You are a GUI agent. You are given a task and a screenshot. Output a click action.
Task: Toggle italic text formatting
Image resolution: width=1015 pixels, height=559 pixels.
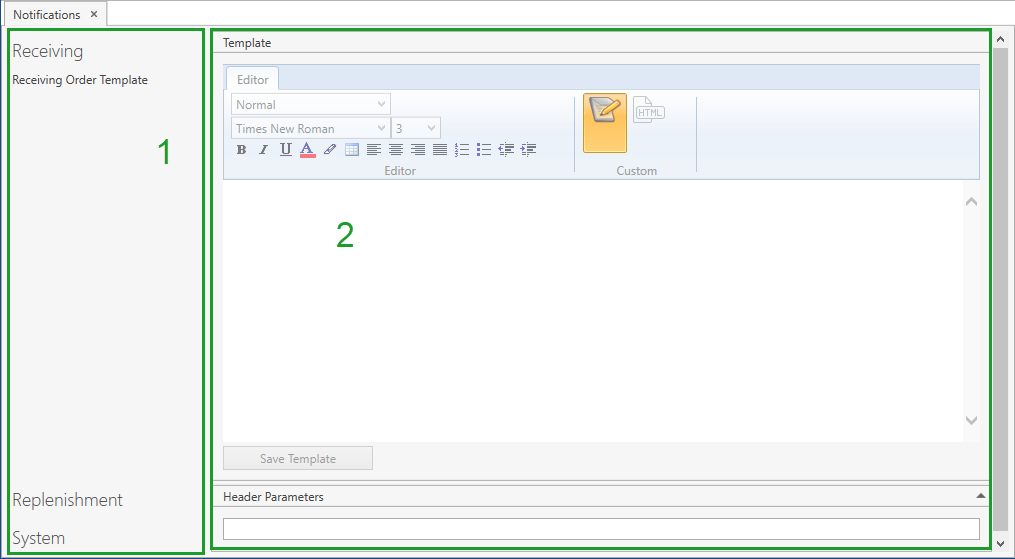263,150
